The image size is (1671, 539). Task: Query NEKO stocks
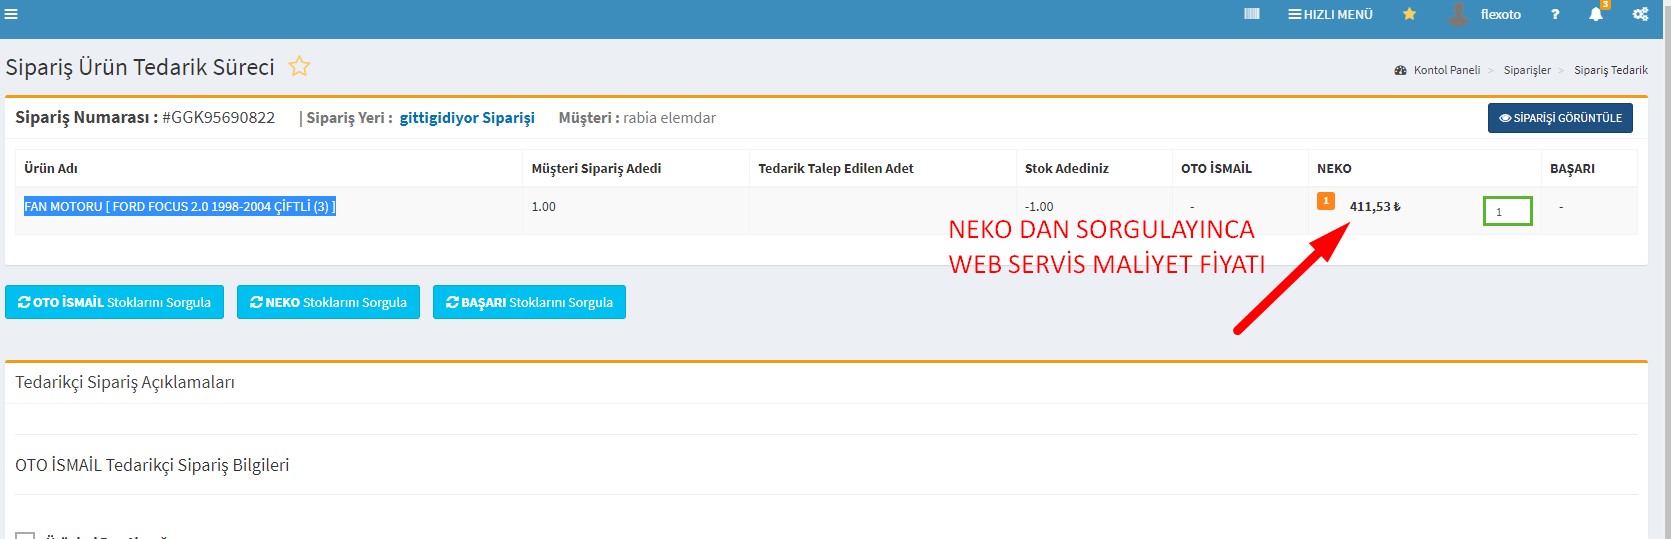[x=328, y=302]
